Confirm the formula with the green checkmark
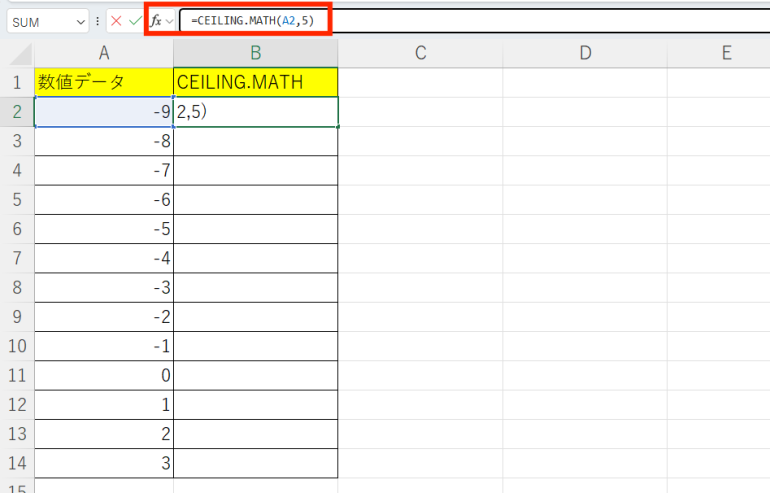 click(135, 20)
